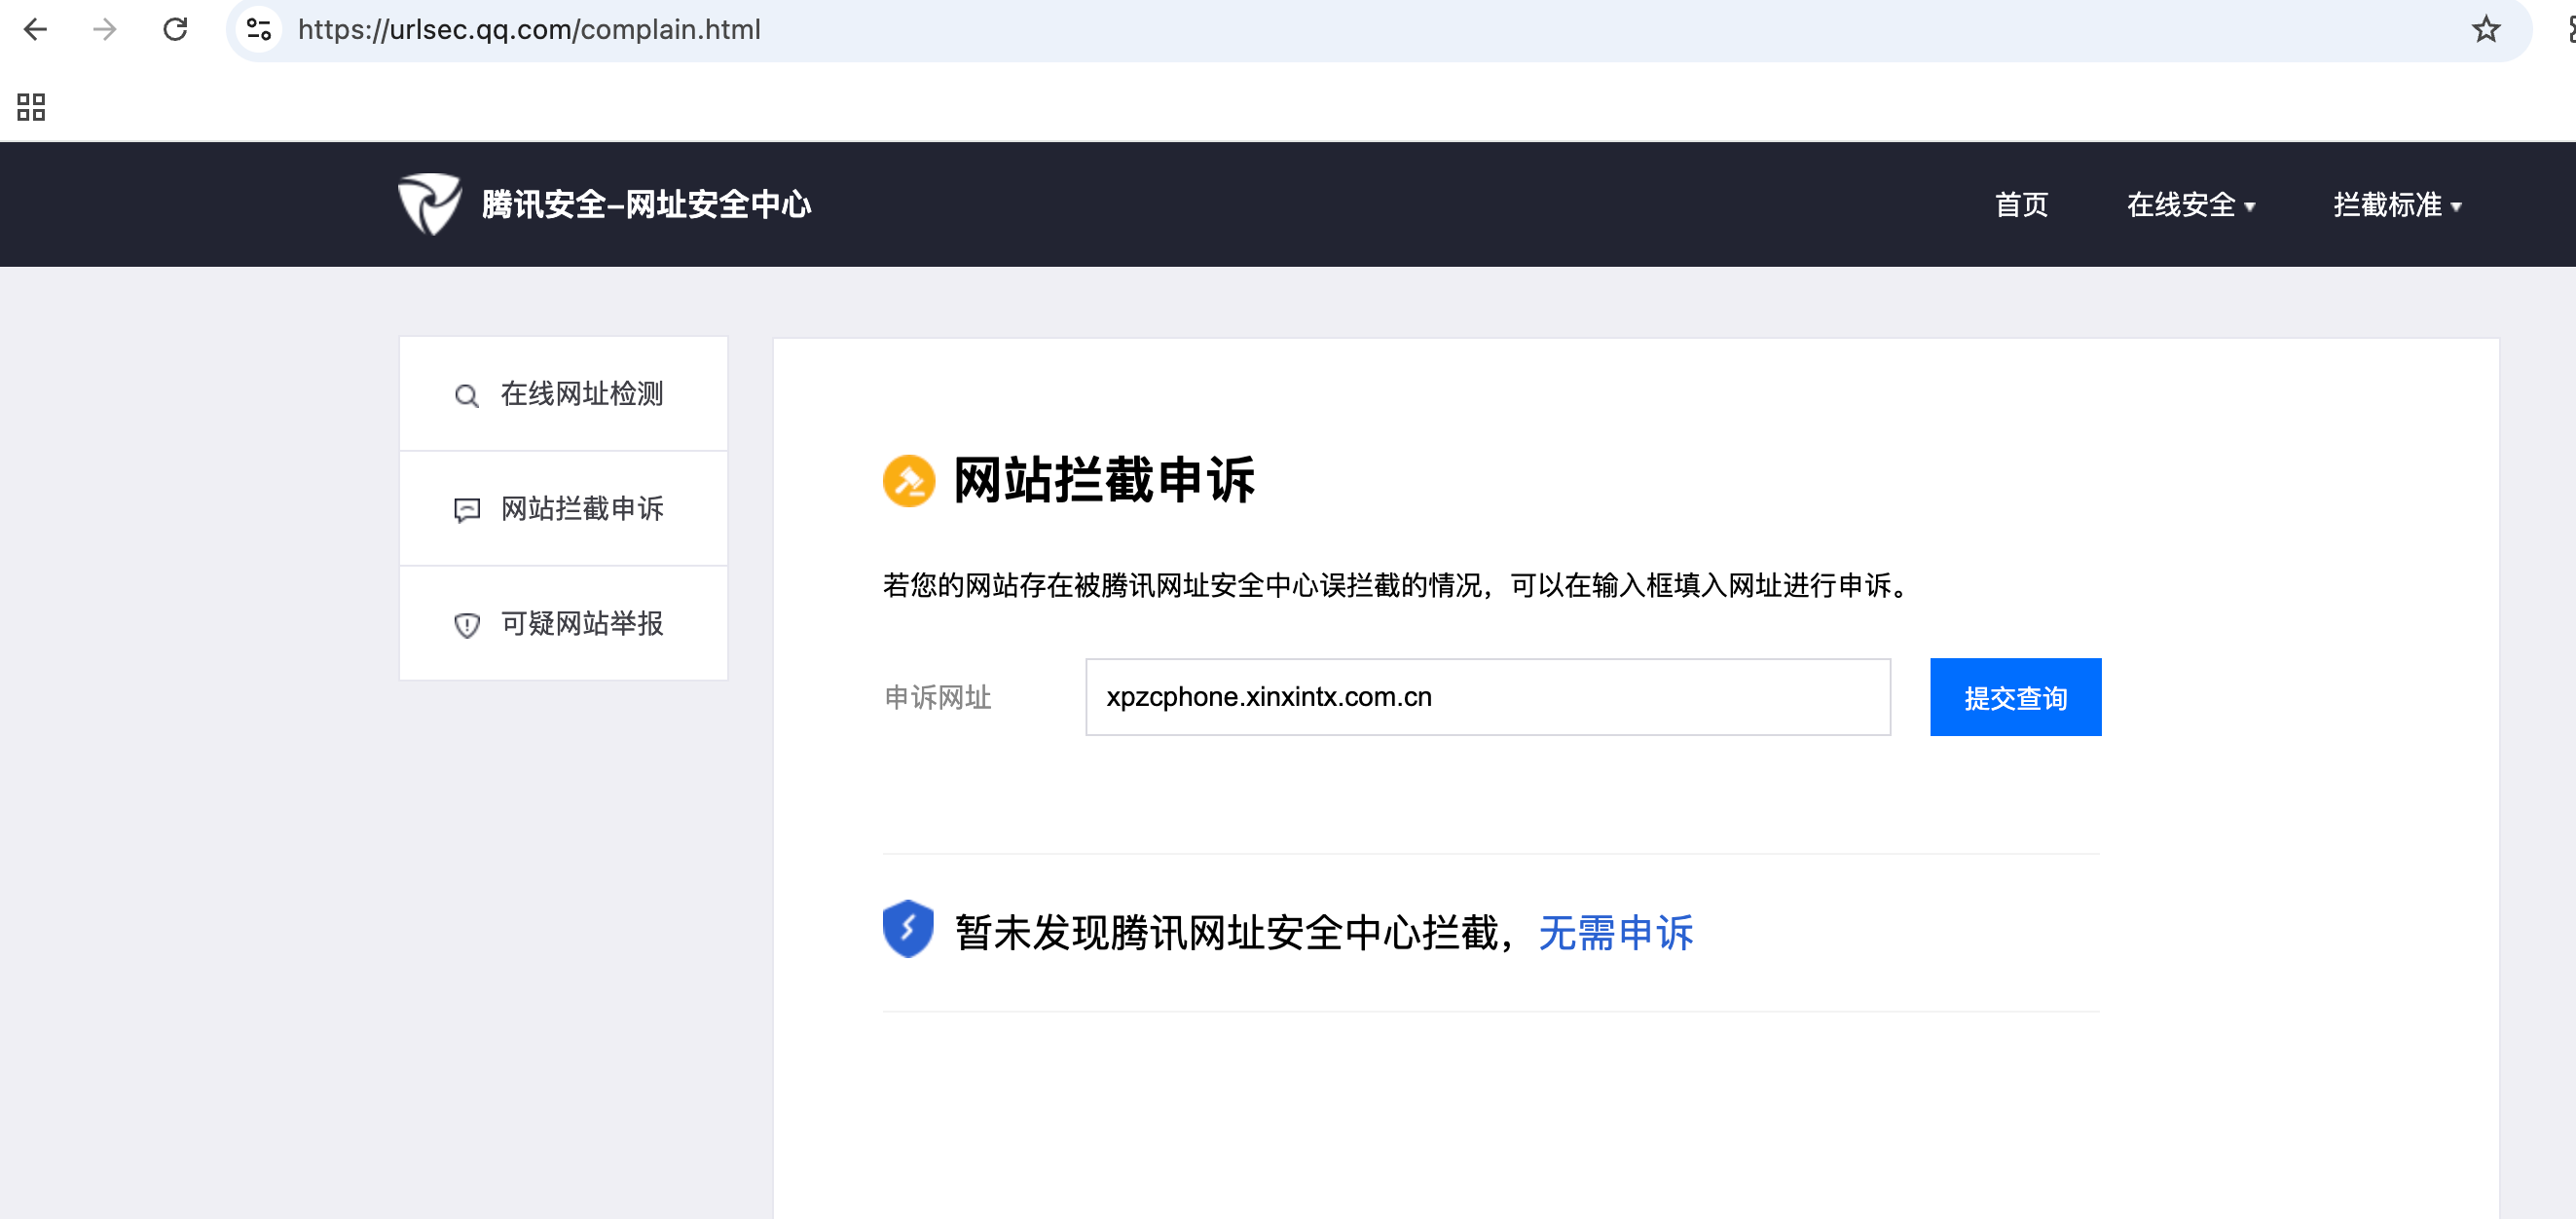Open 可疑网站举报 sidebar item
Viewport: 2576px width, 1219px height.
(x=581, y=624)
